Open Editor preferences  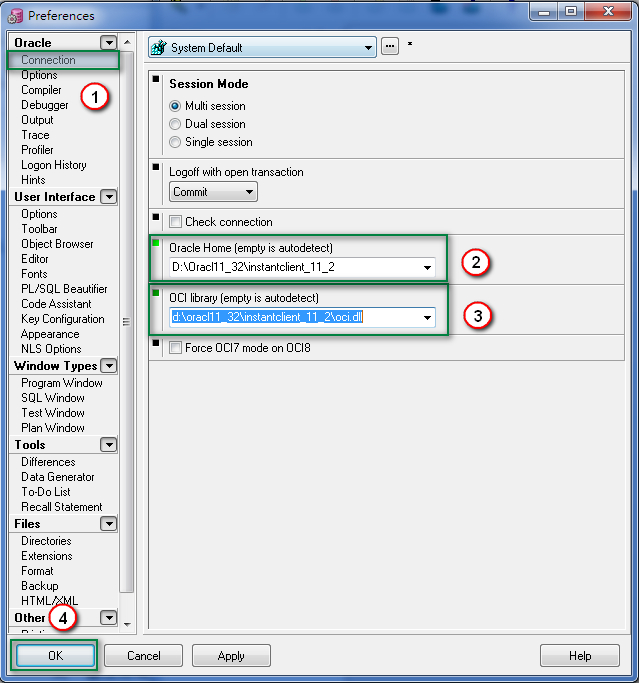click(x=35, y=259)
